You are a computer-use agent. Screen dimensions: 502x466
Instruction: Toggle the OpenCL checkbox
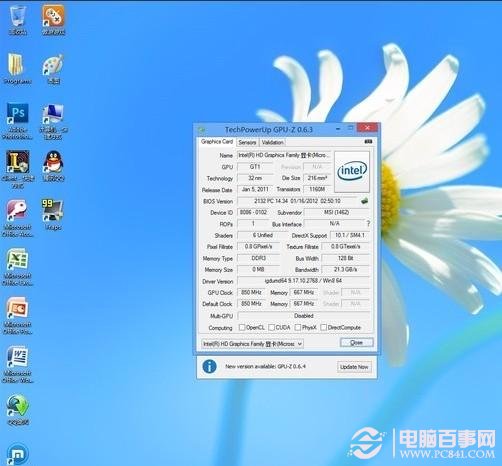pyautogui.click(x=242, y=327)
